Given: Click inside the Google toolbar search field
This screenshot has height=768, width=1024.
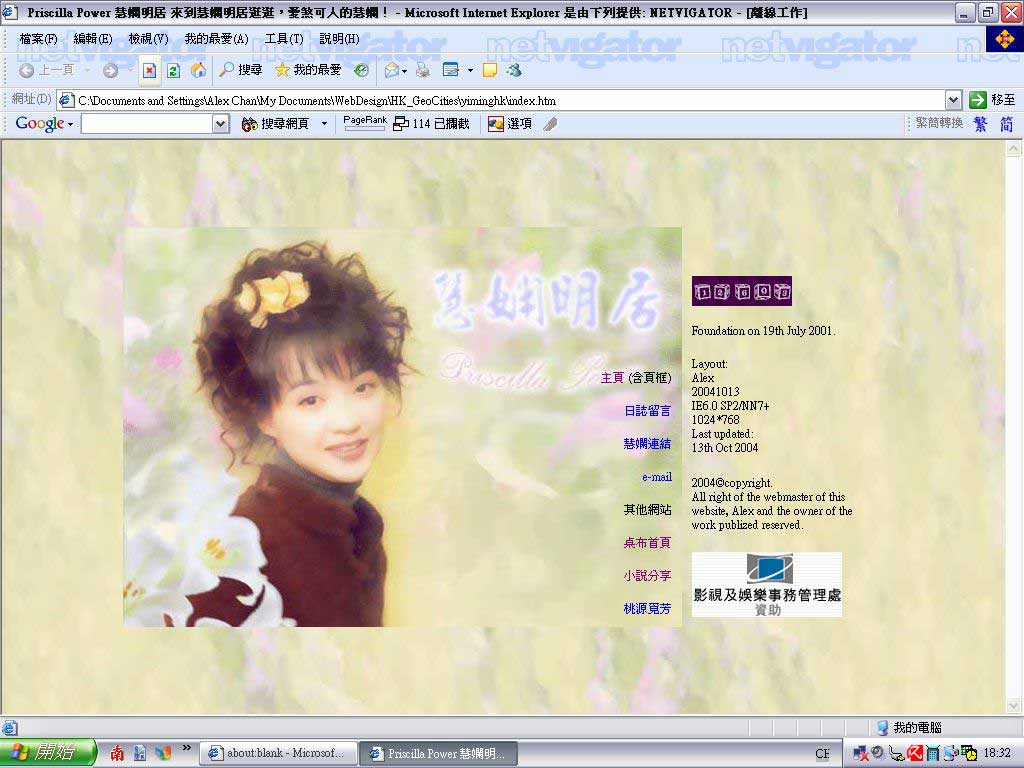Looking at the screenshot, I should pyautogui.click(x=148, y=123).
